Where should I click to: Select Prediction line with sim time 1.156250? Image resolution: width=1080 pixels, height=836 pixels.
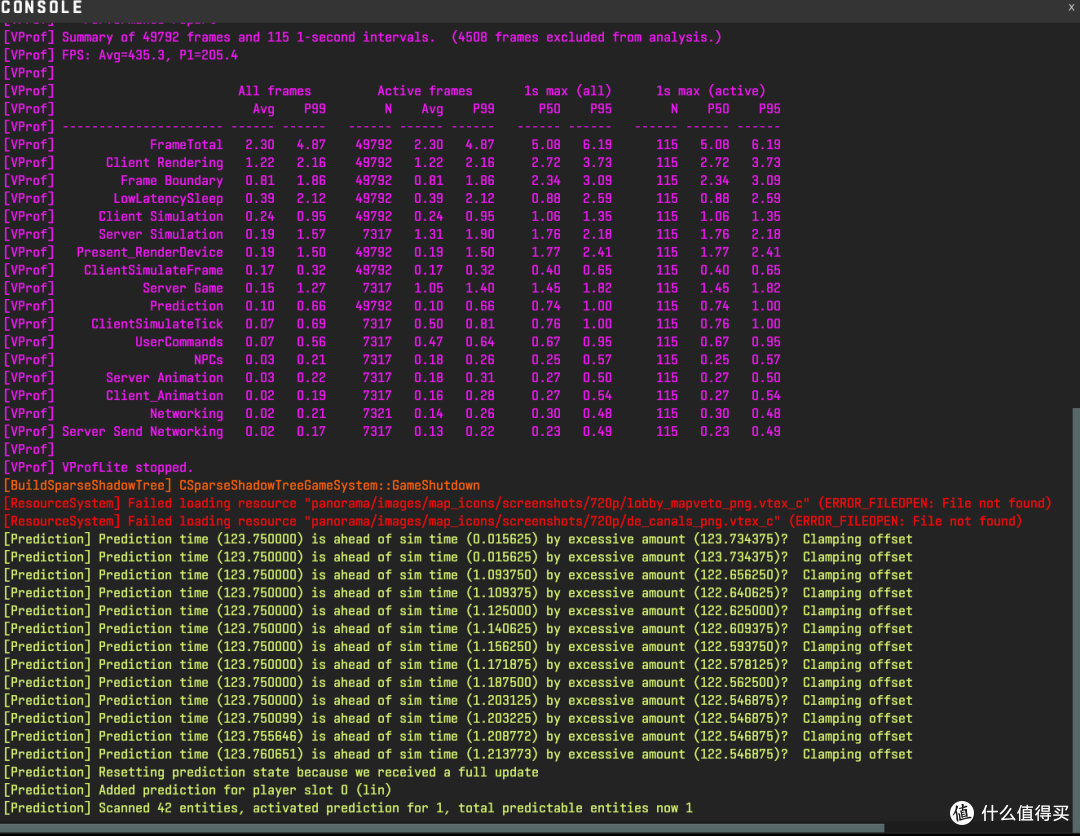click(x=458, y=646)
